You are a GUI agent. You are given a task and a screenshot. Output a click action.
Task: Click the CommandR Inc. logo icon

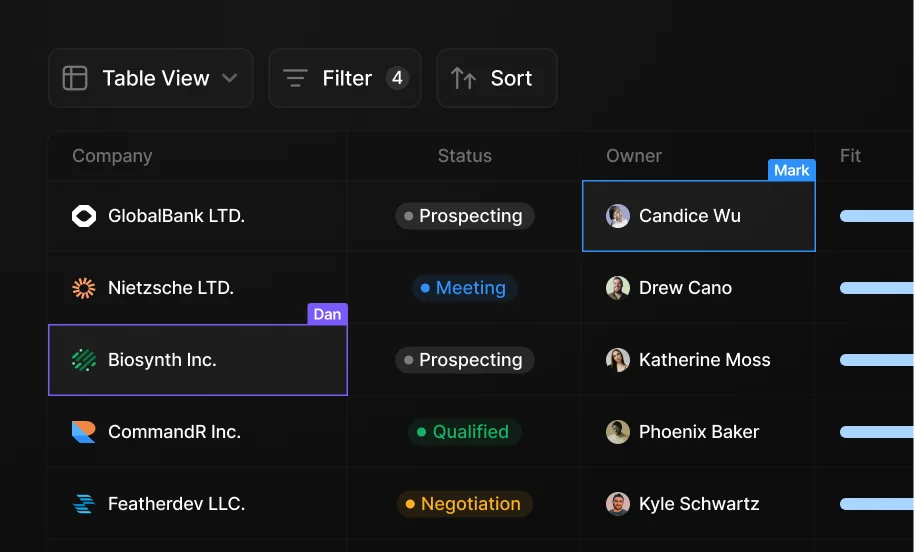84,432
